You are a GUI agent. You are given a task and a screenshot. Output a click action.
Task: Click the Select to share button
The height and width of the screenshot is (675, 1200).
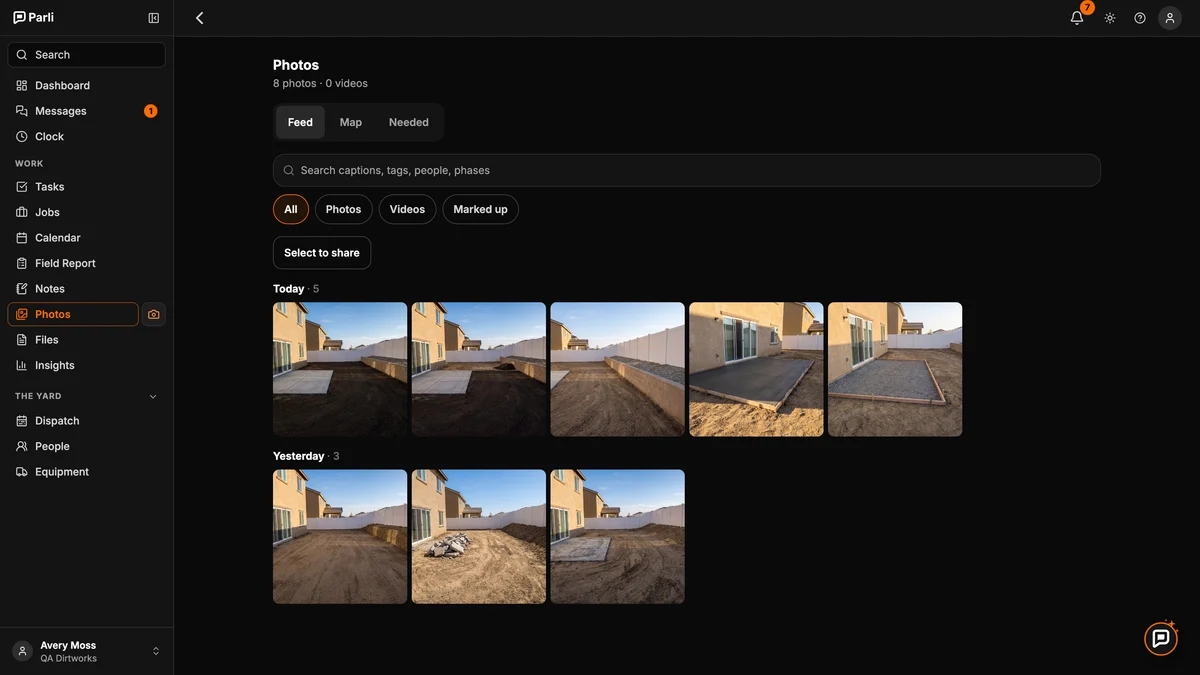322,253
